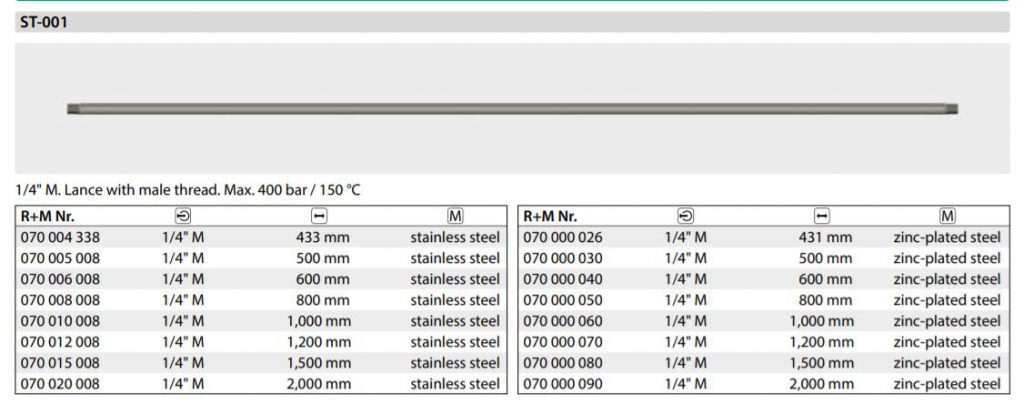
Task: Click the 431 mm length cell
Action: tap(826, 237)
